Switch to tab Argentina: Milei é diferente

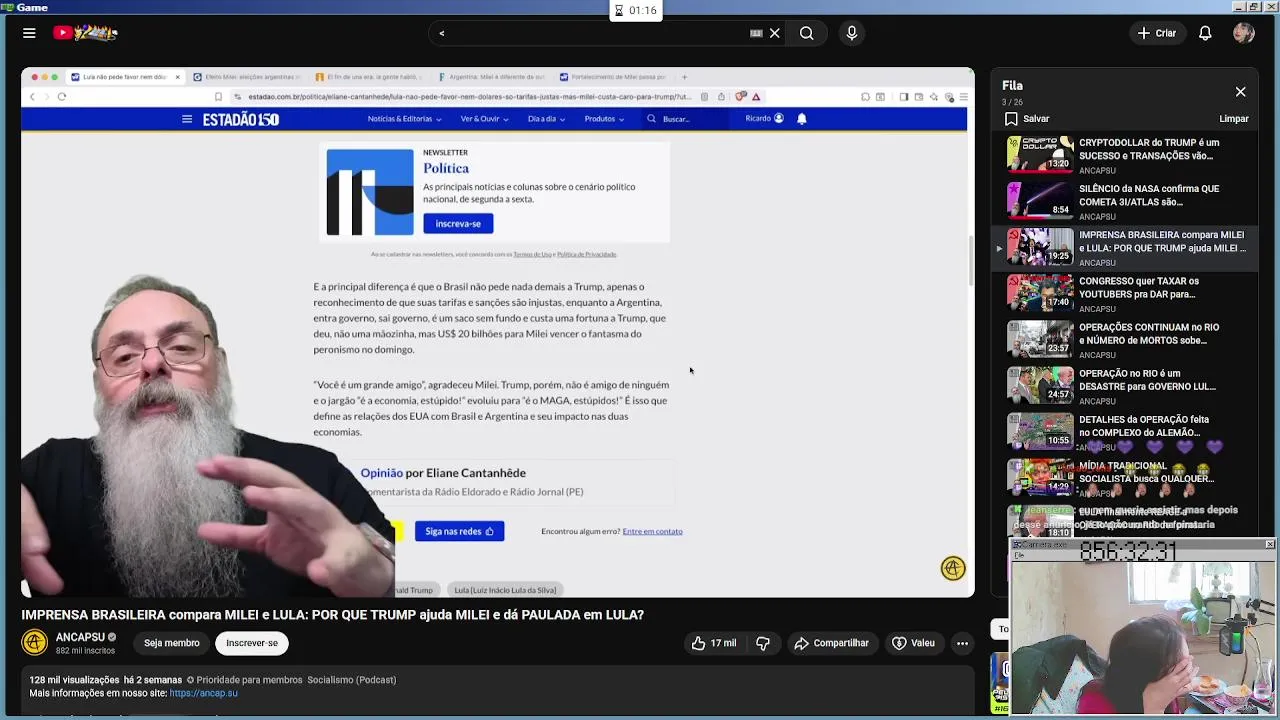coord(490,77)
